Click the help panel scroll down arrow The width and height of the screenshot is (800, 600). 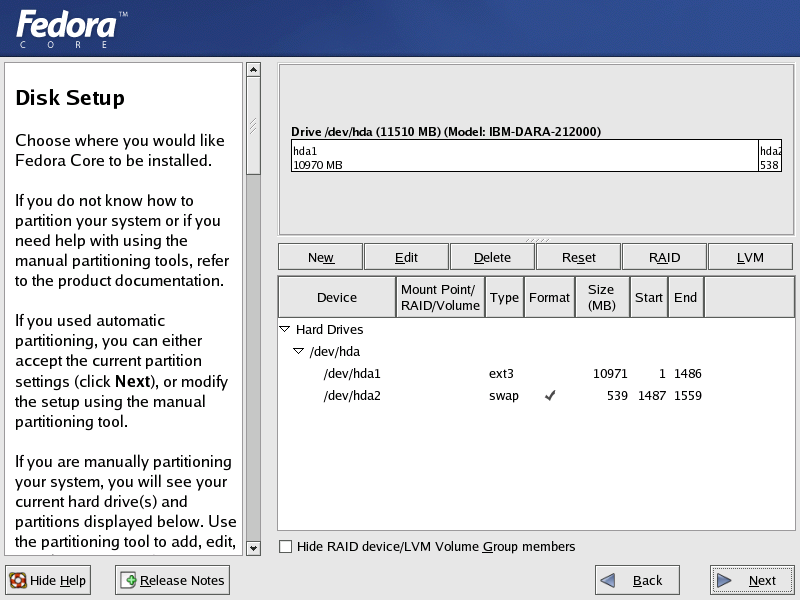(x=254, y=548)
